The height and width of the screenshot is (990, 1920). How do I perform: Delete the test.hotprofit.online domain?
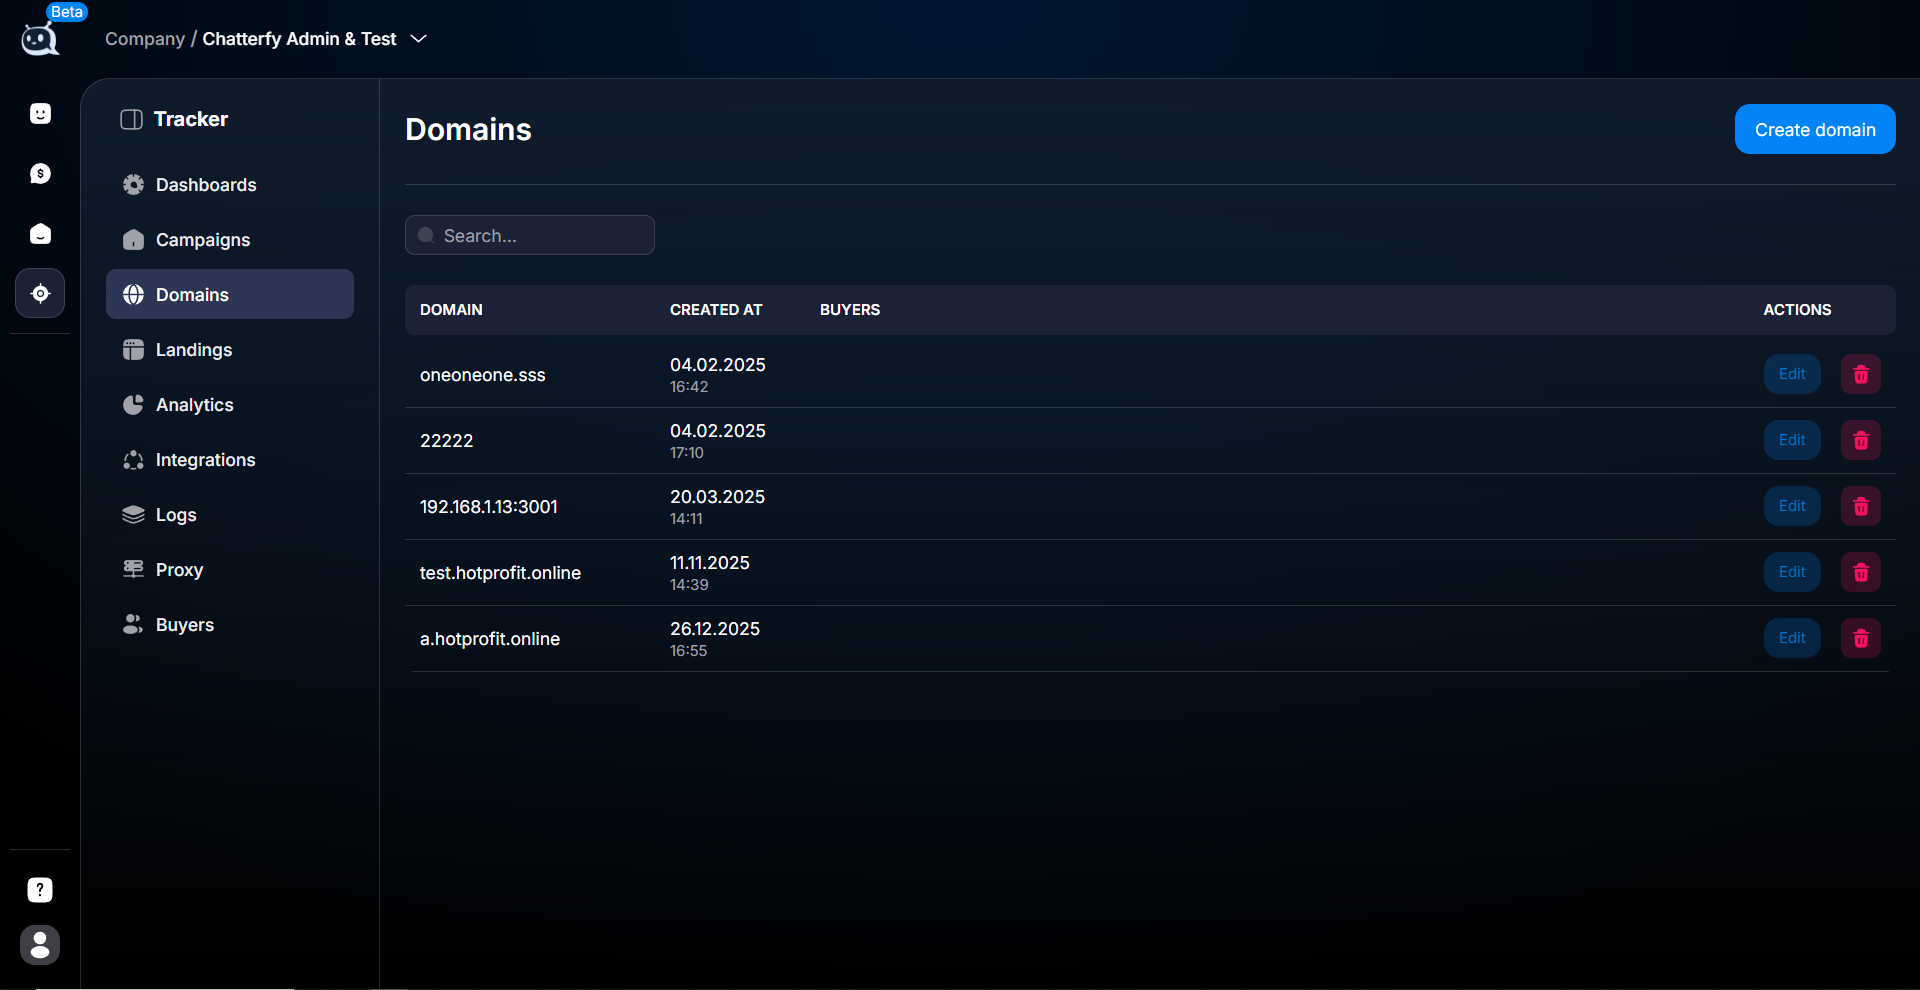tap(1861, 572)
